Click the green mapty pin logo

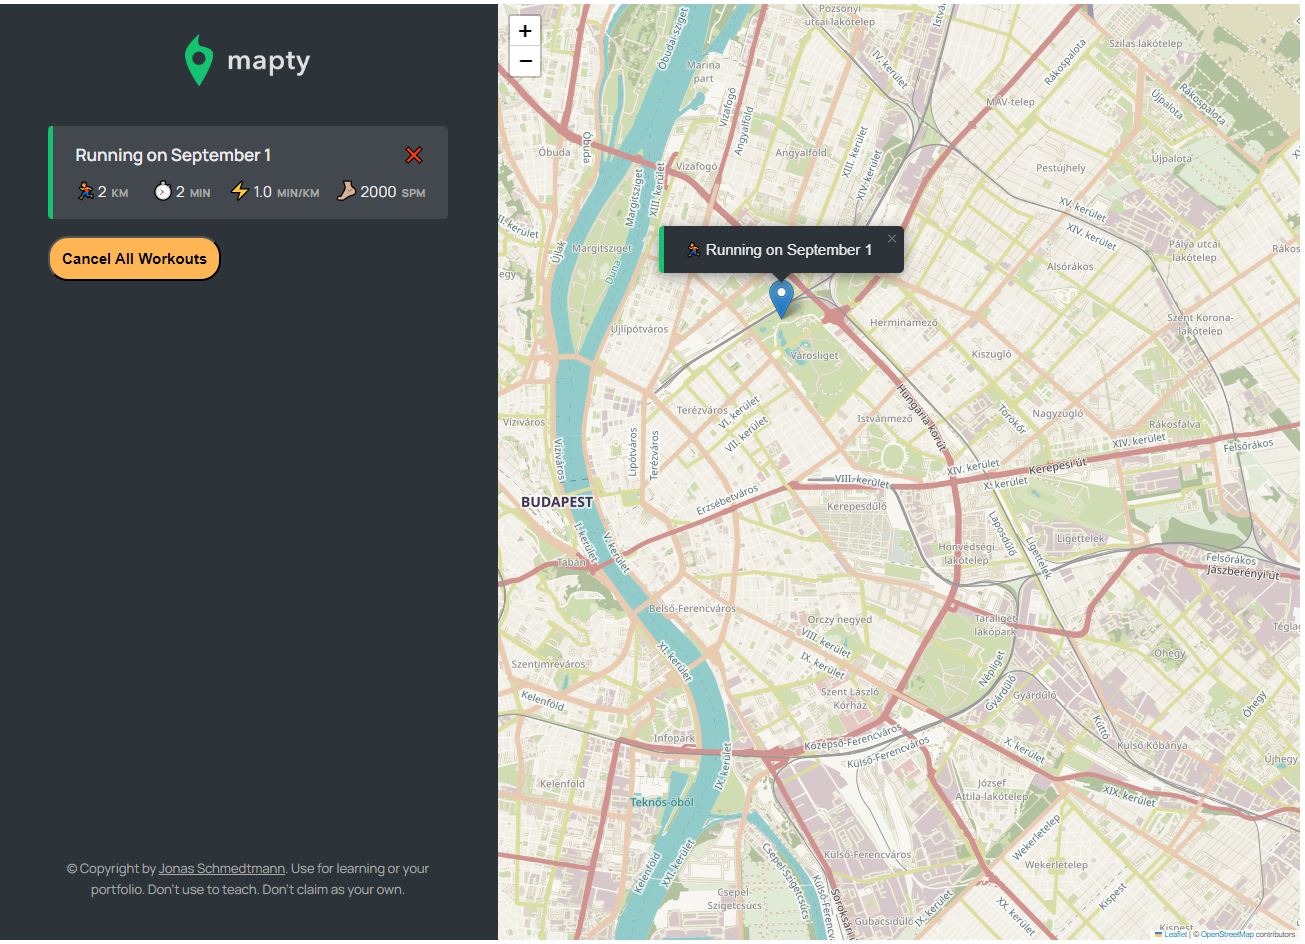[199, 60]
